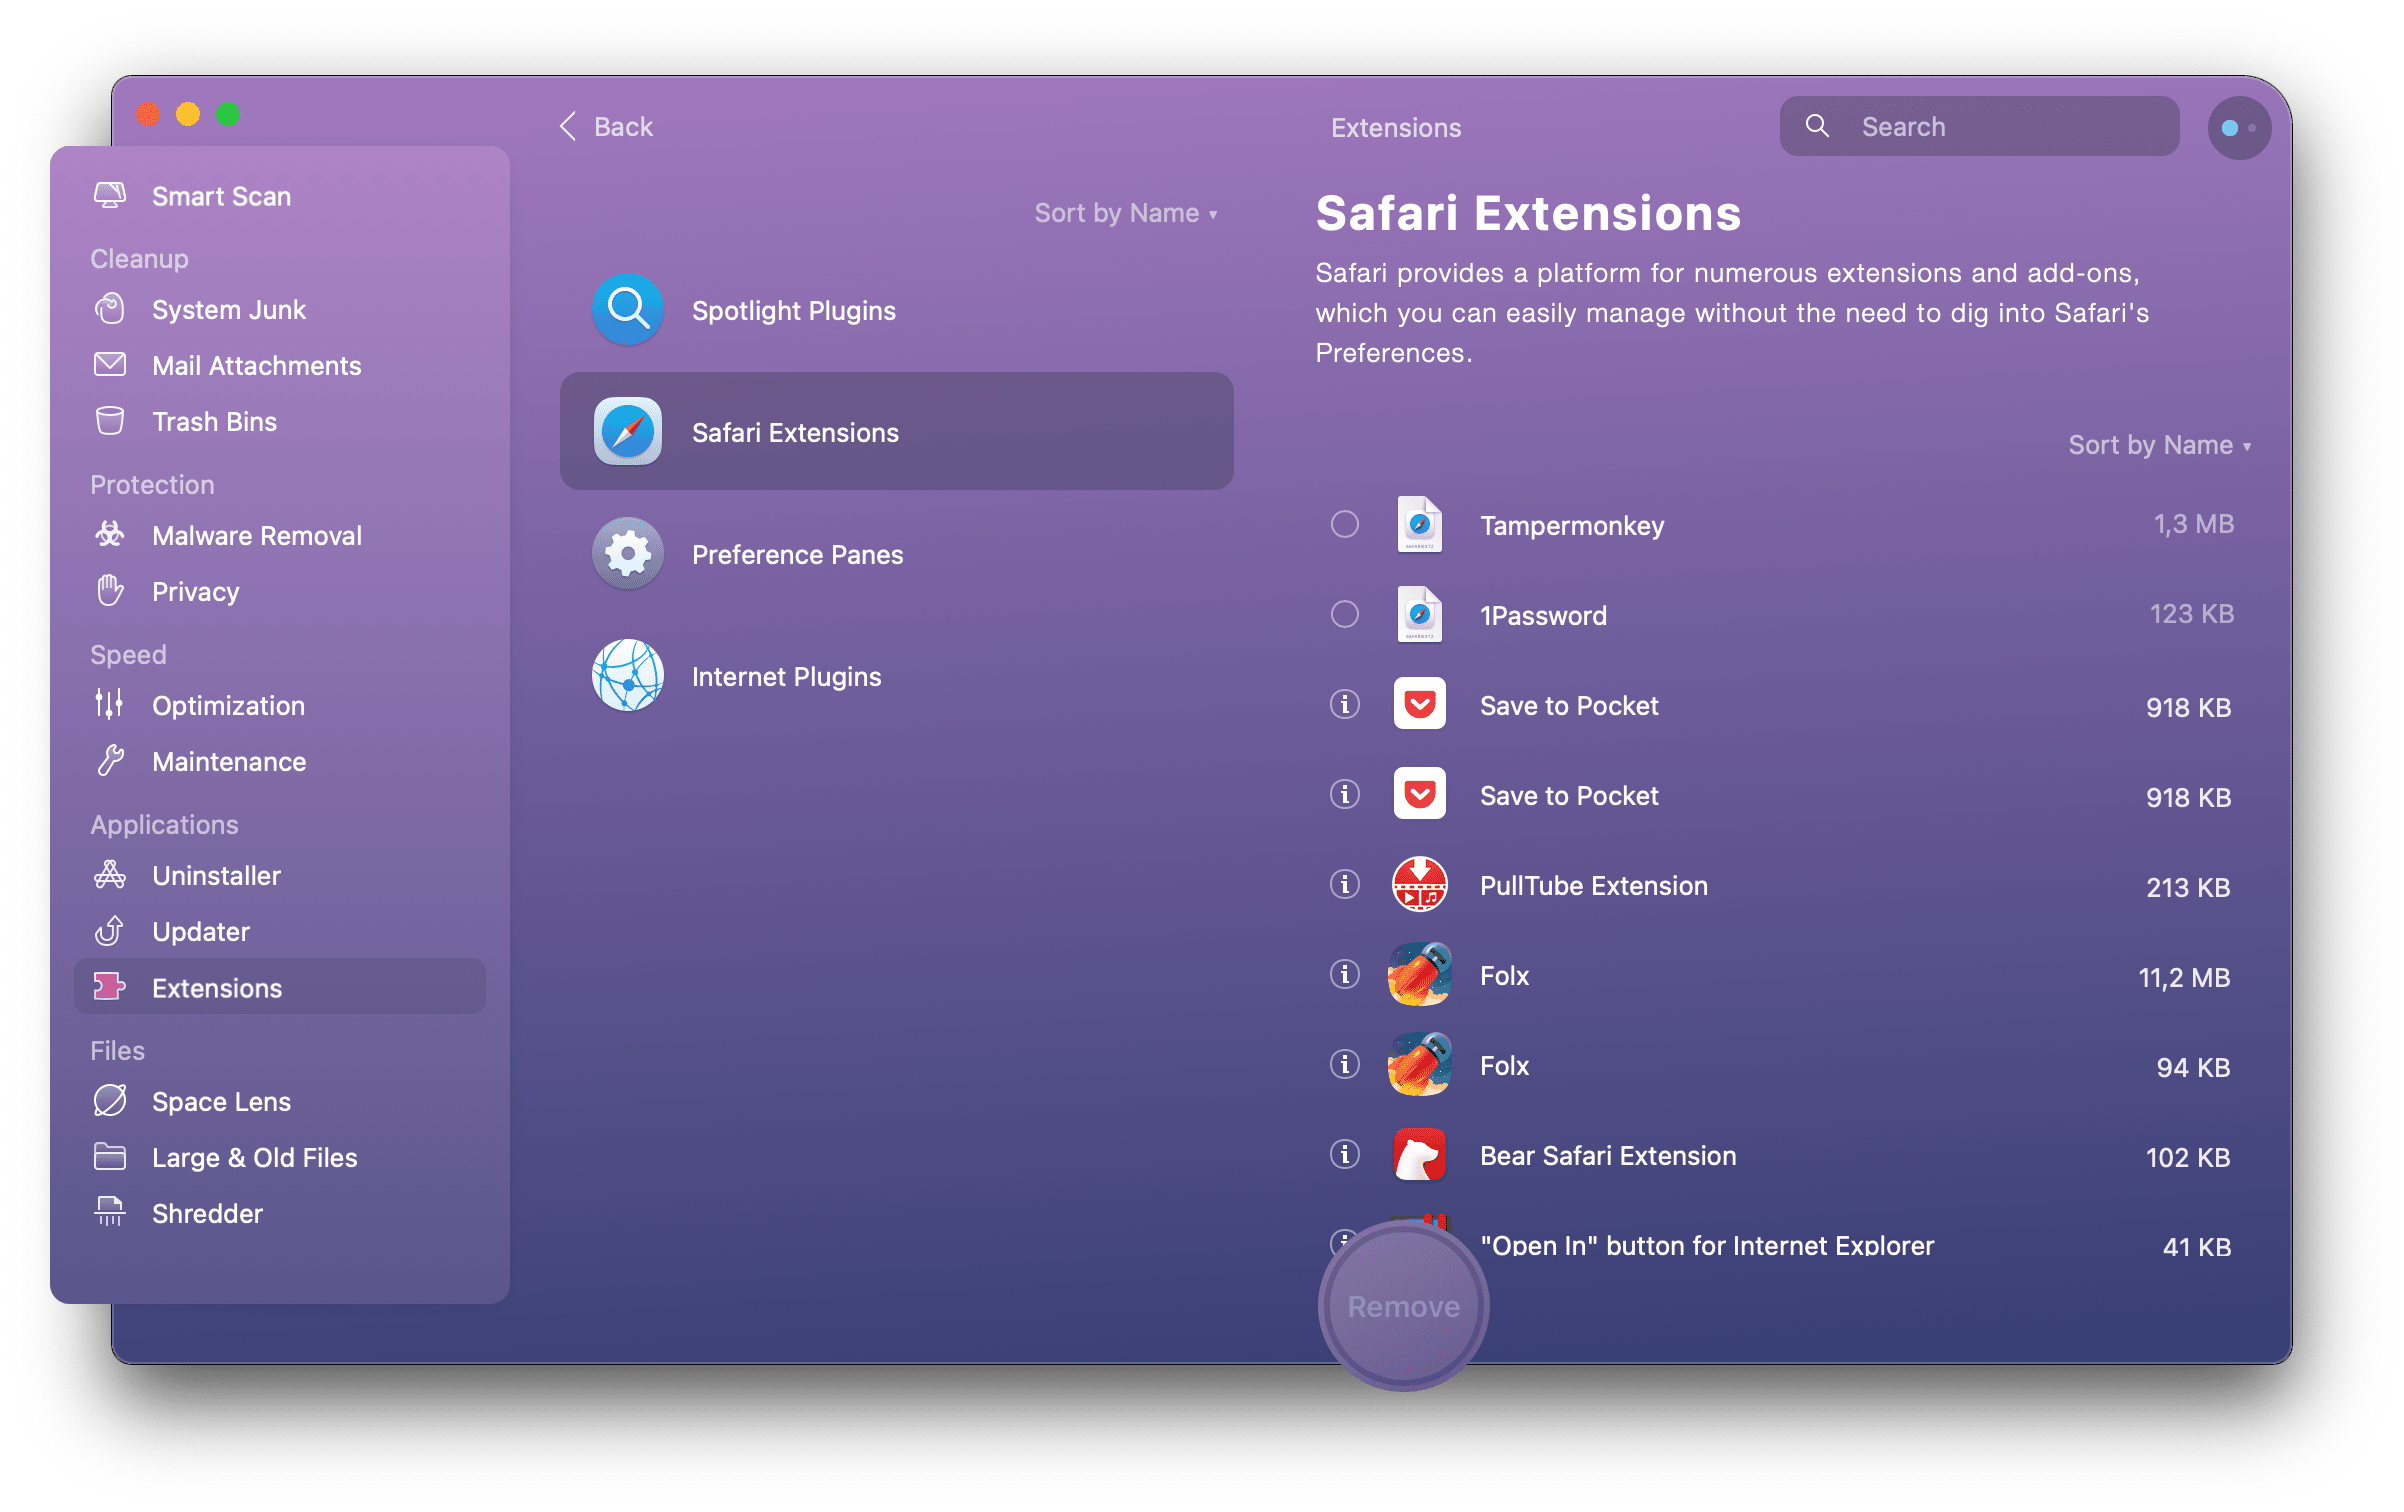Viewport: 2404px width, 1512px height.
Task: Click the Save to Pocket extension icon
Action: pyautogui.click(x=1421, y=705)
